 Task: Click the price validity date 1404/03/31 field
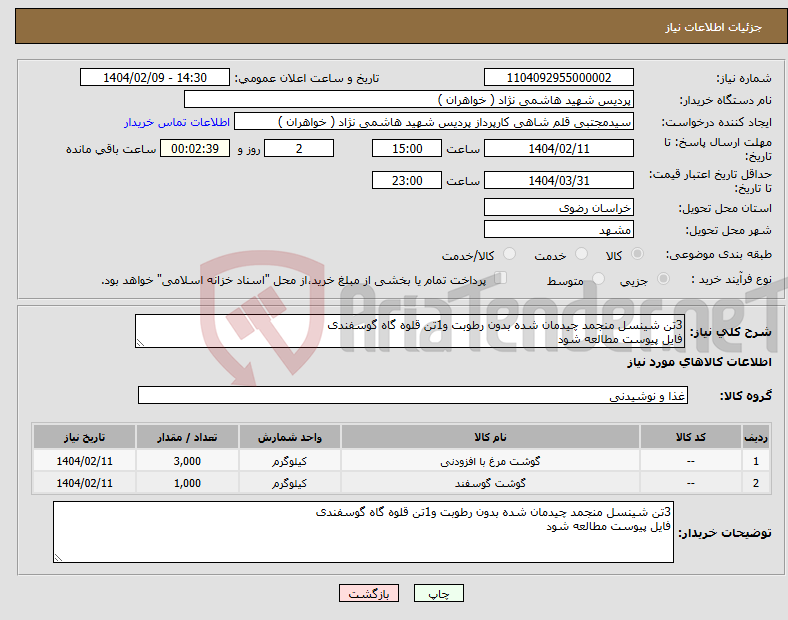558,180
